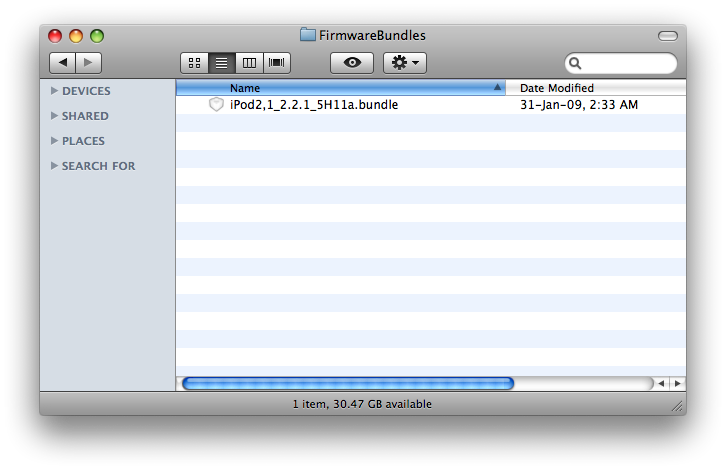
Task: Minimize the window with the yellow button
Action: pyautogui.click(x=76, y=36)
